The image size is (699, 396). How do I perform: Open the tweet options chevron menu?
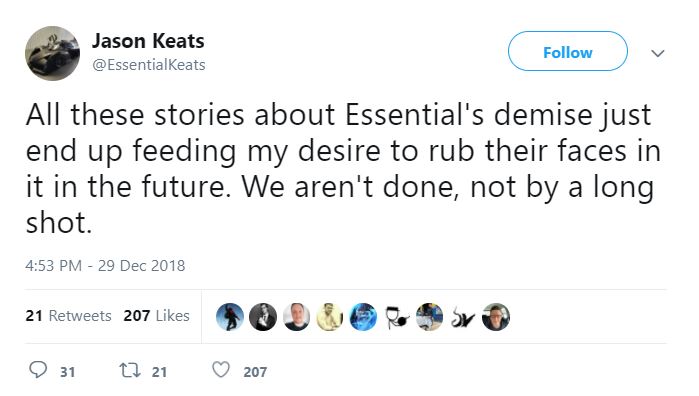coord(658,53)
